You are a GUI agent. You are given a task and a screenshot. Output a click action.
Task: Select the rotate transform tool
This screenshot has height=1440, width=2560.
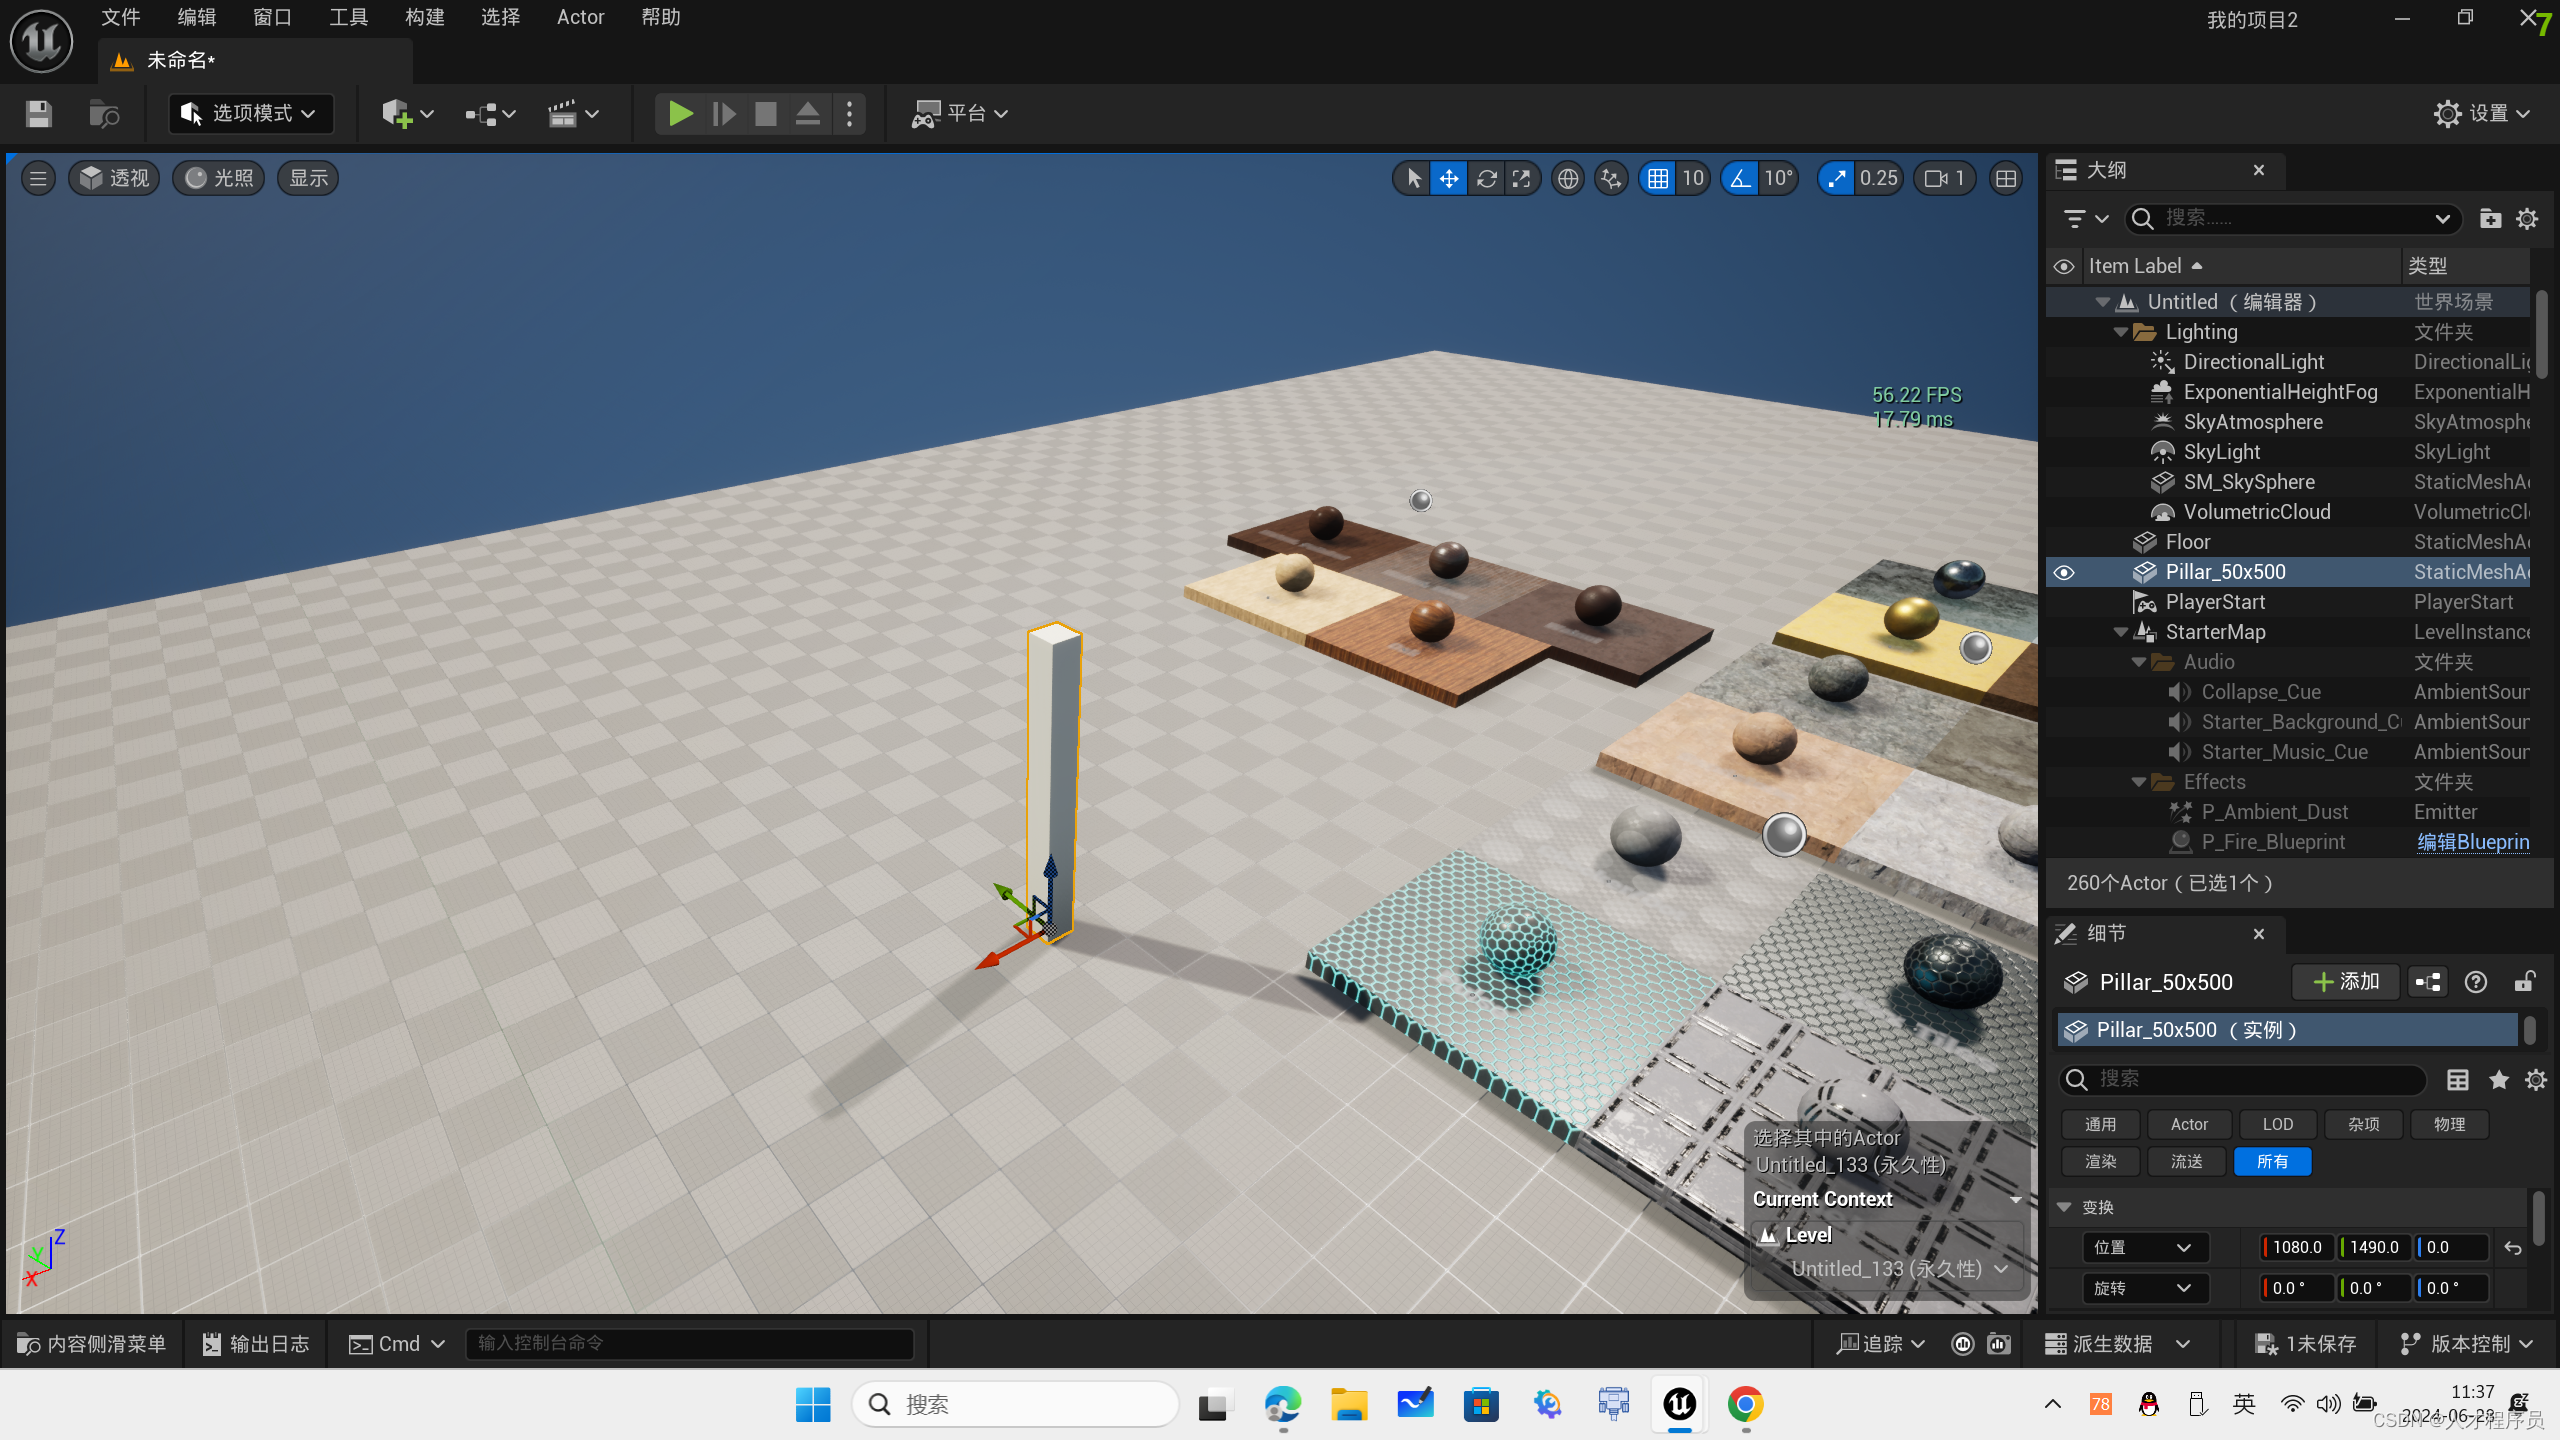tap(1486, 179)
